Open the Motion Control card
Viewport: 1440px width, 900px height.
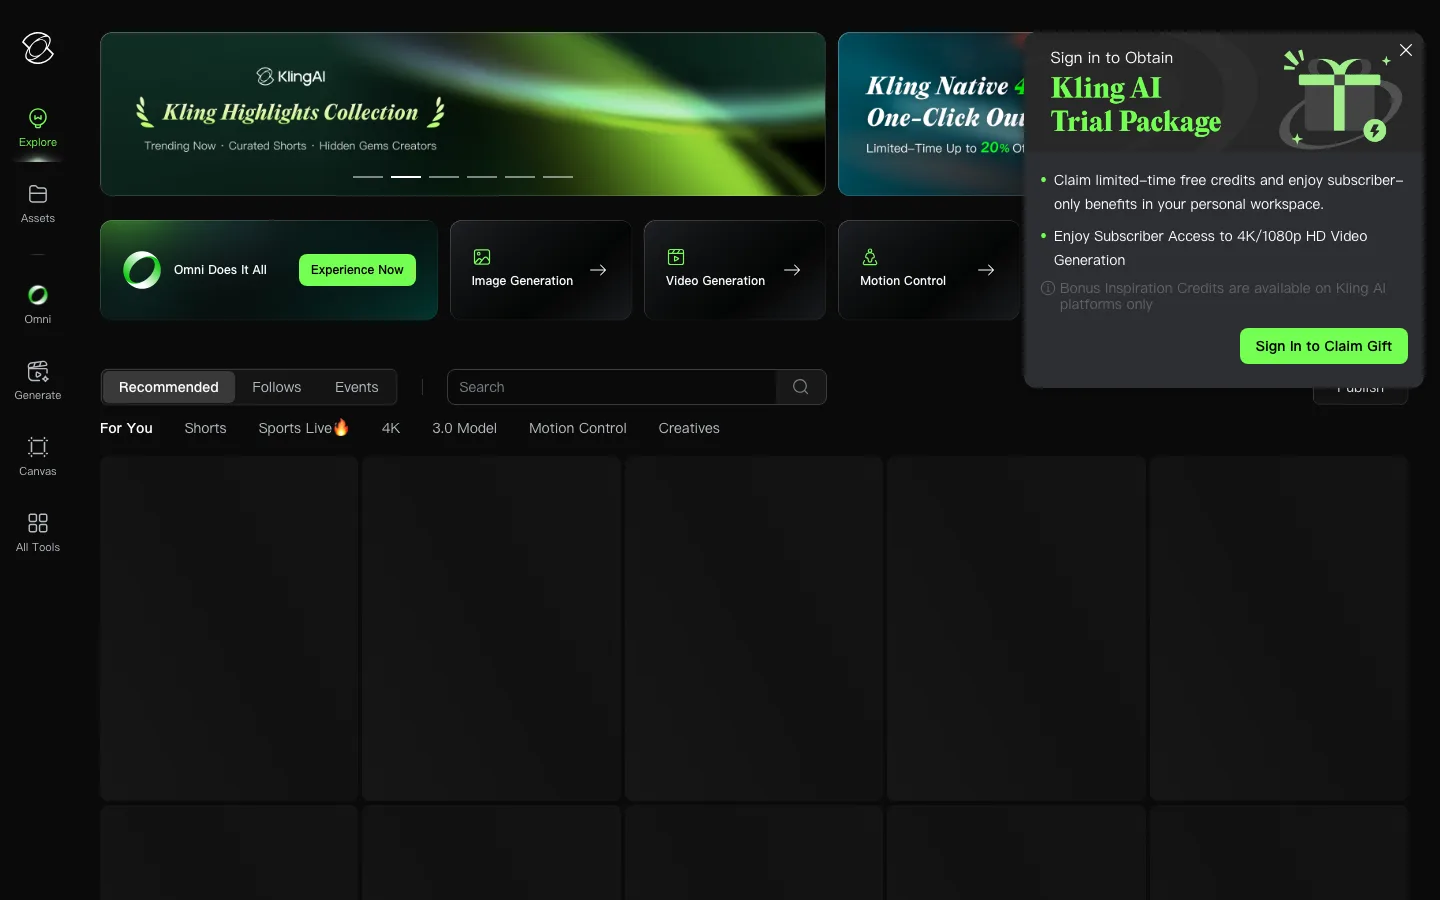point(929,270)
